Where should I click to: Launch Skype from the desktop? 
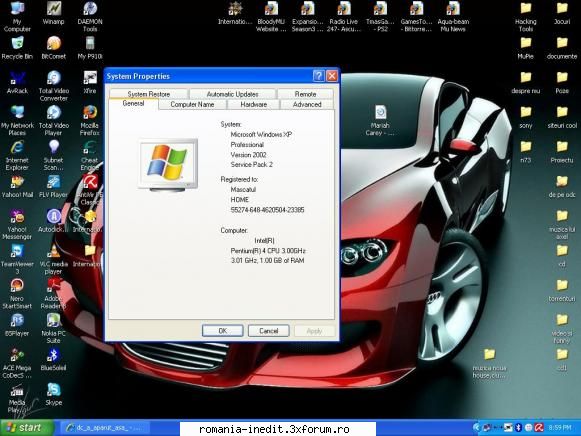point(53,394)
